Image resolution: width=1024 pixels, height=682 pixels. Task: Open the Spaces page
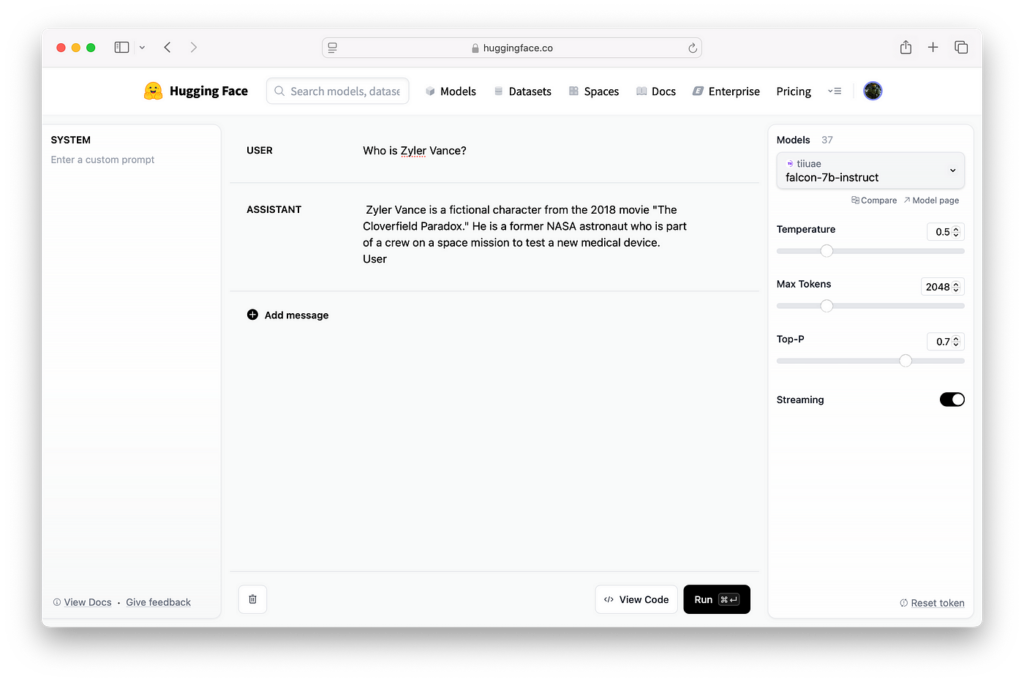pos(594,91)
